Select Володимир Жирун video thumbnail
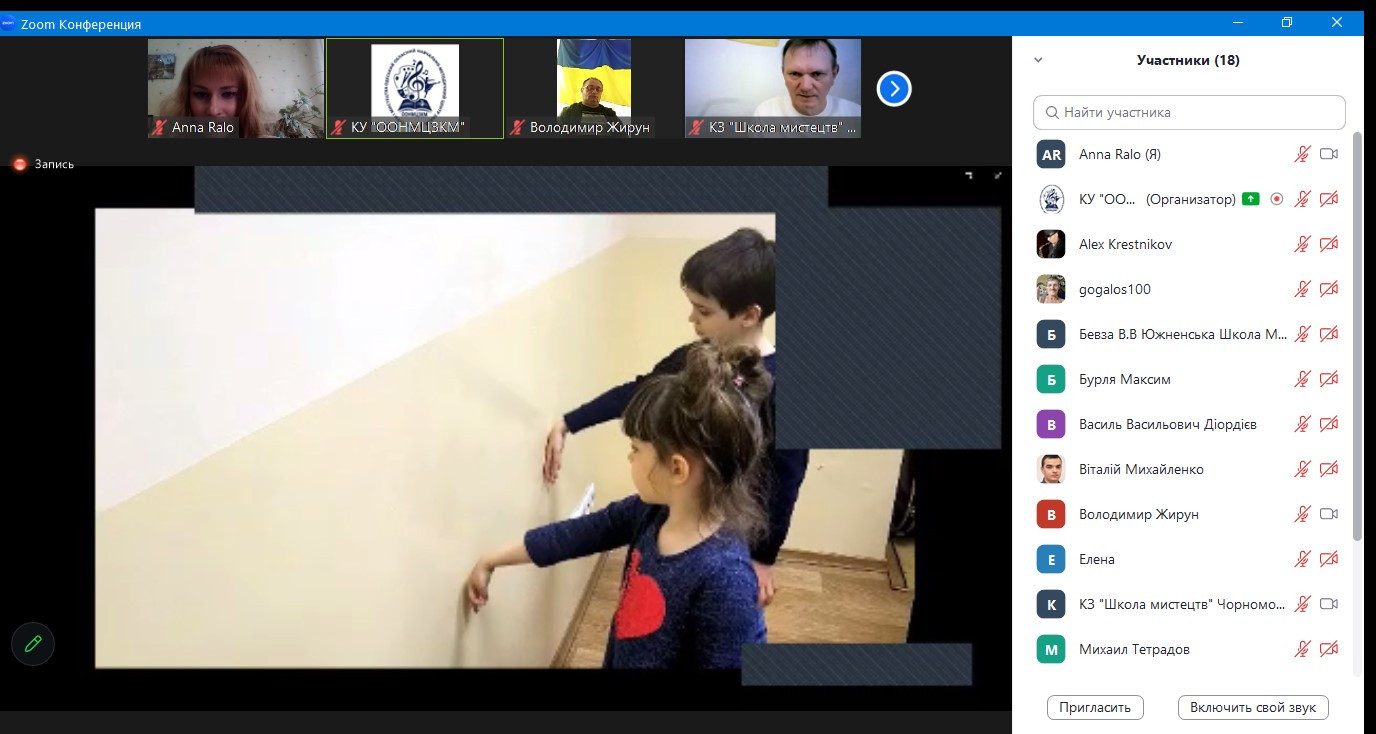1376x734 pixels. [594, 88]
